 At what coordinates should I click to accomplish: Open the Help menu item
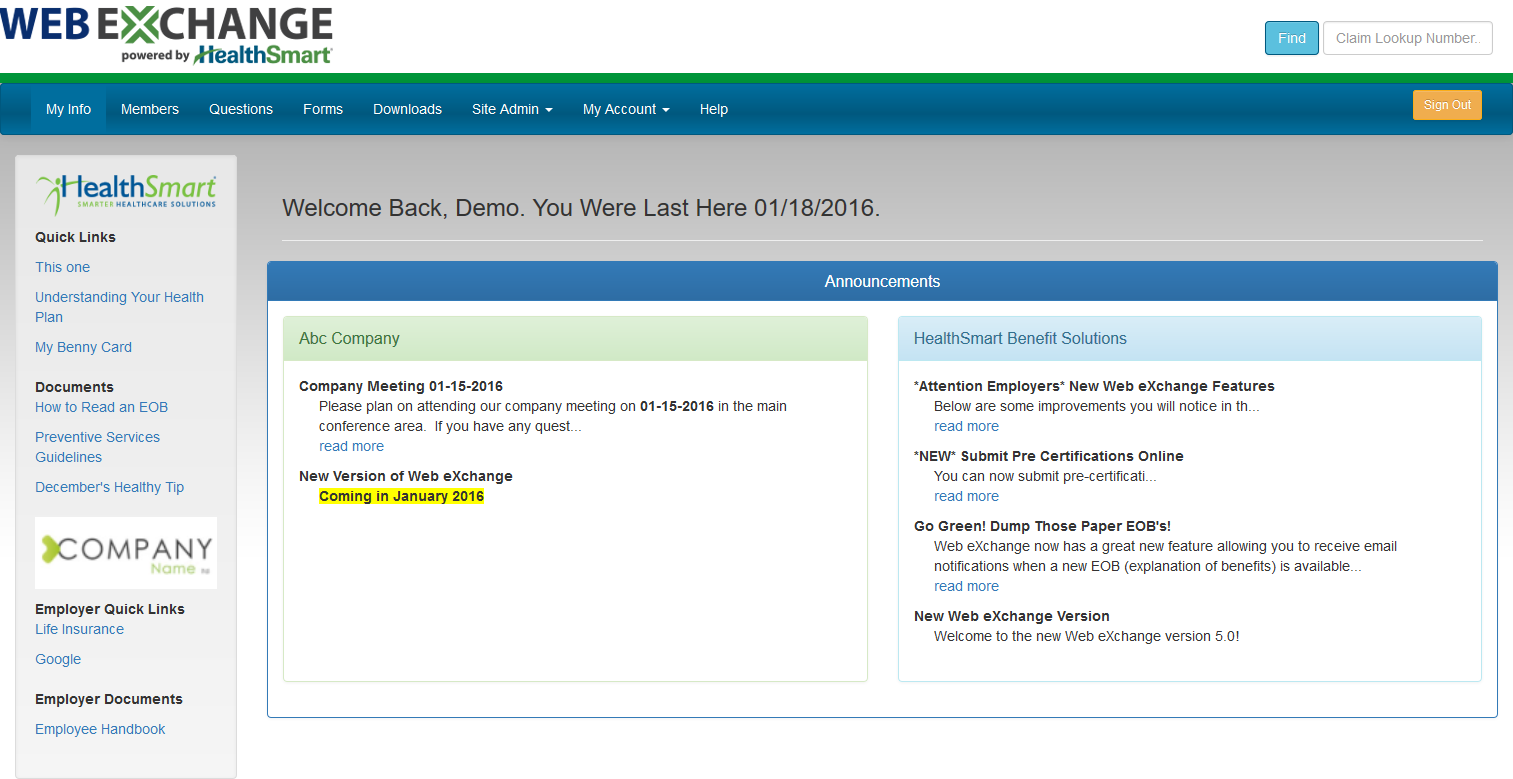pos(714,109)
